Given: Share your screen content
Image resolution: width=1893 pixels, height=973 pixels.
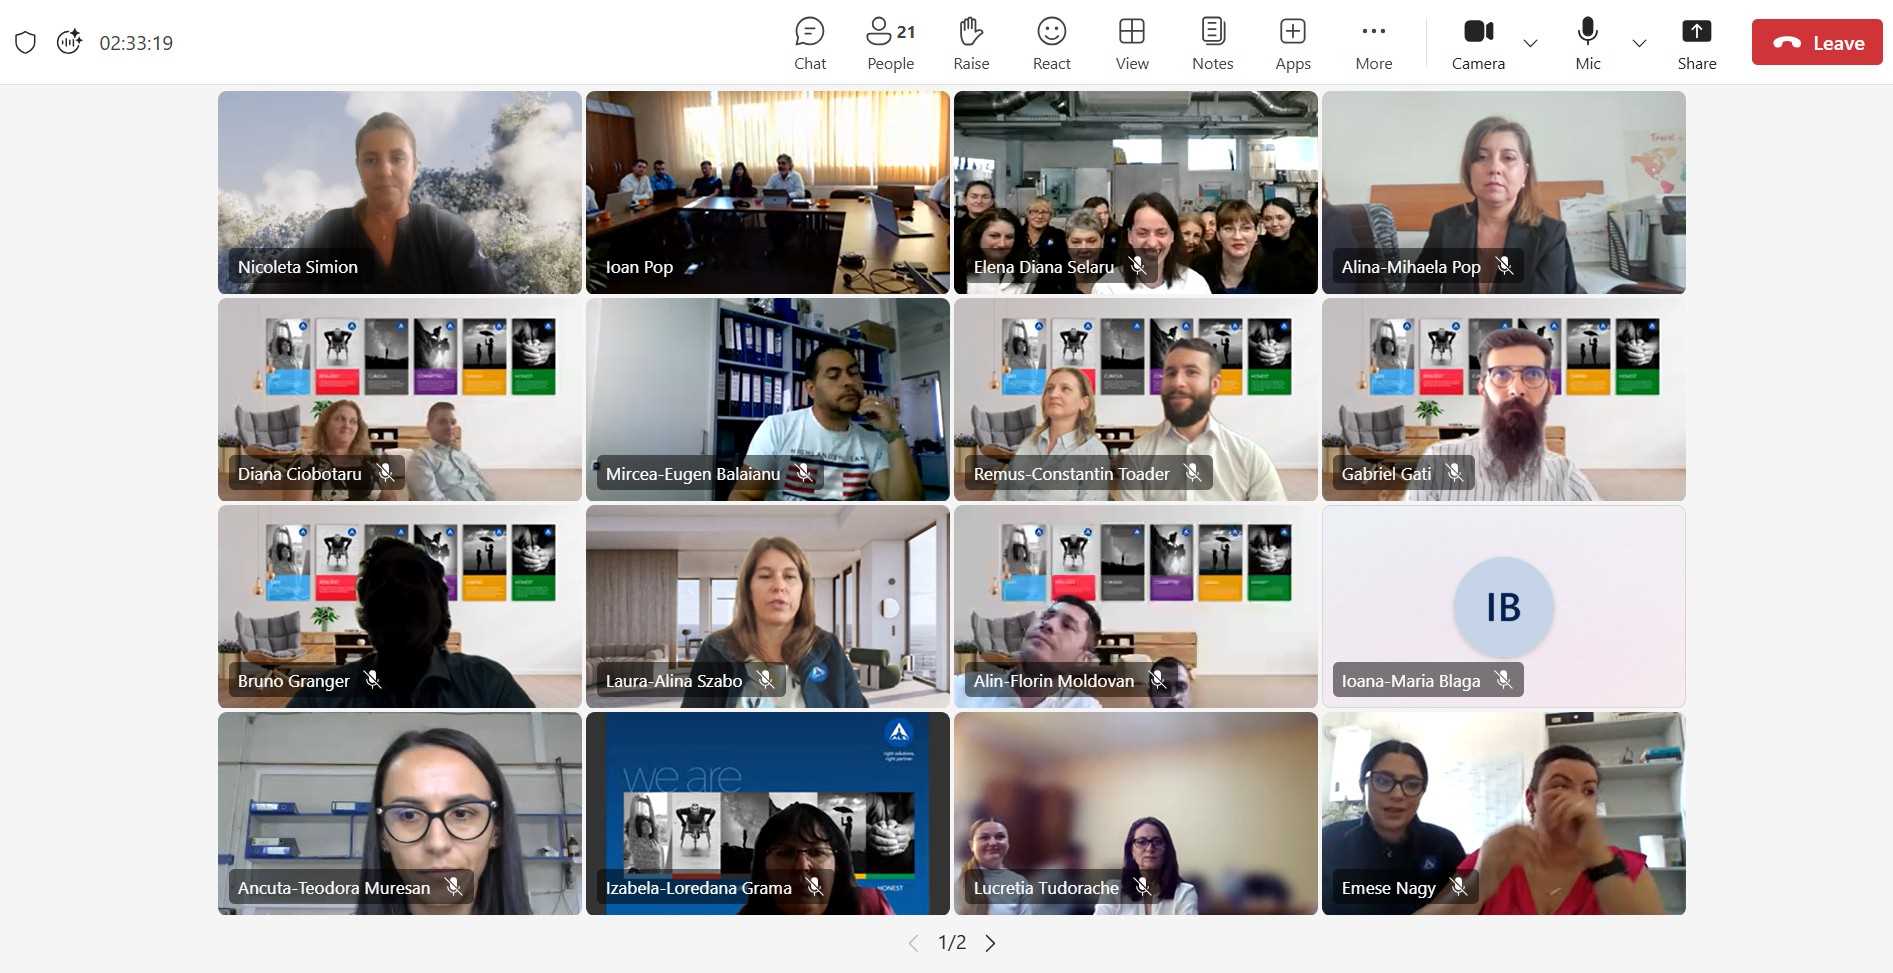Looking at the screenshot, I should click(1696, 44).
